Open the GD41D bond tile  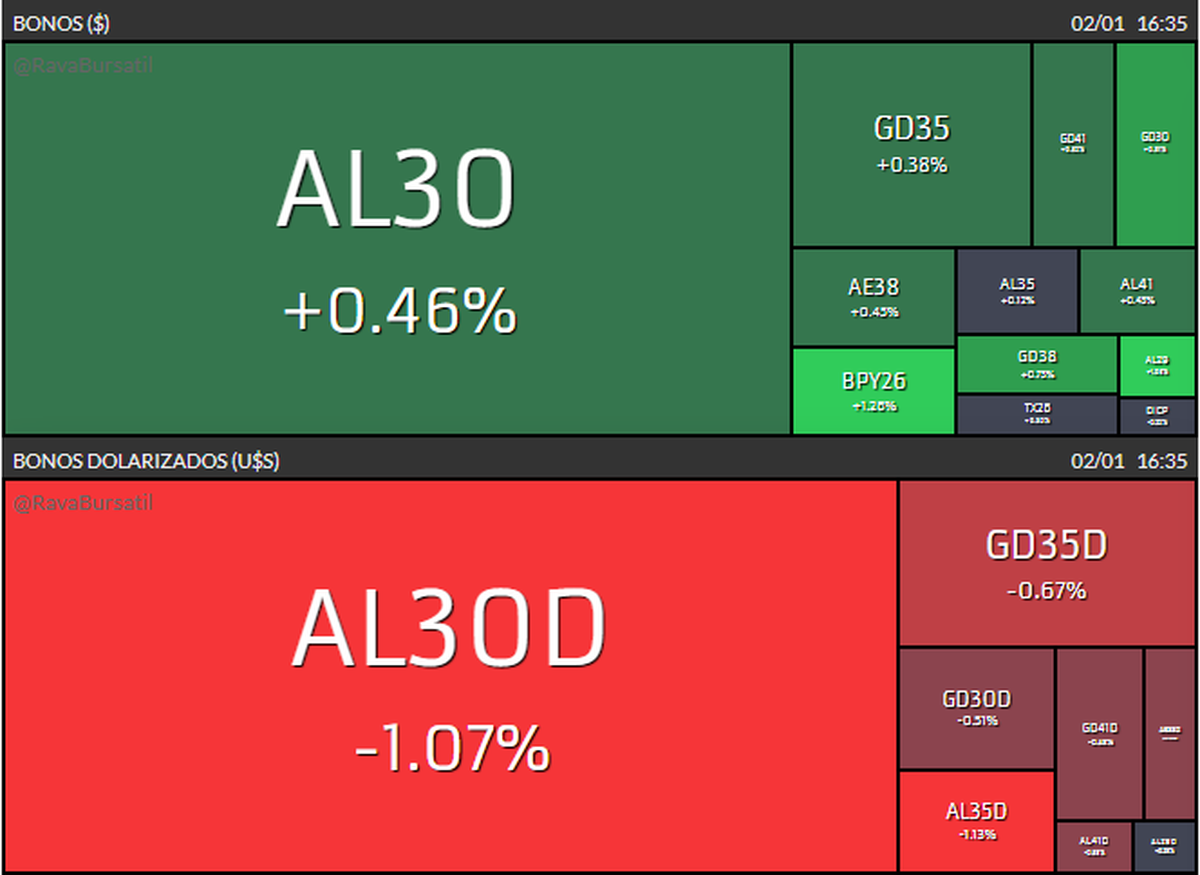coord(1100,734)
